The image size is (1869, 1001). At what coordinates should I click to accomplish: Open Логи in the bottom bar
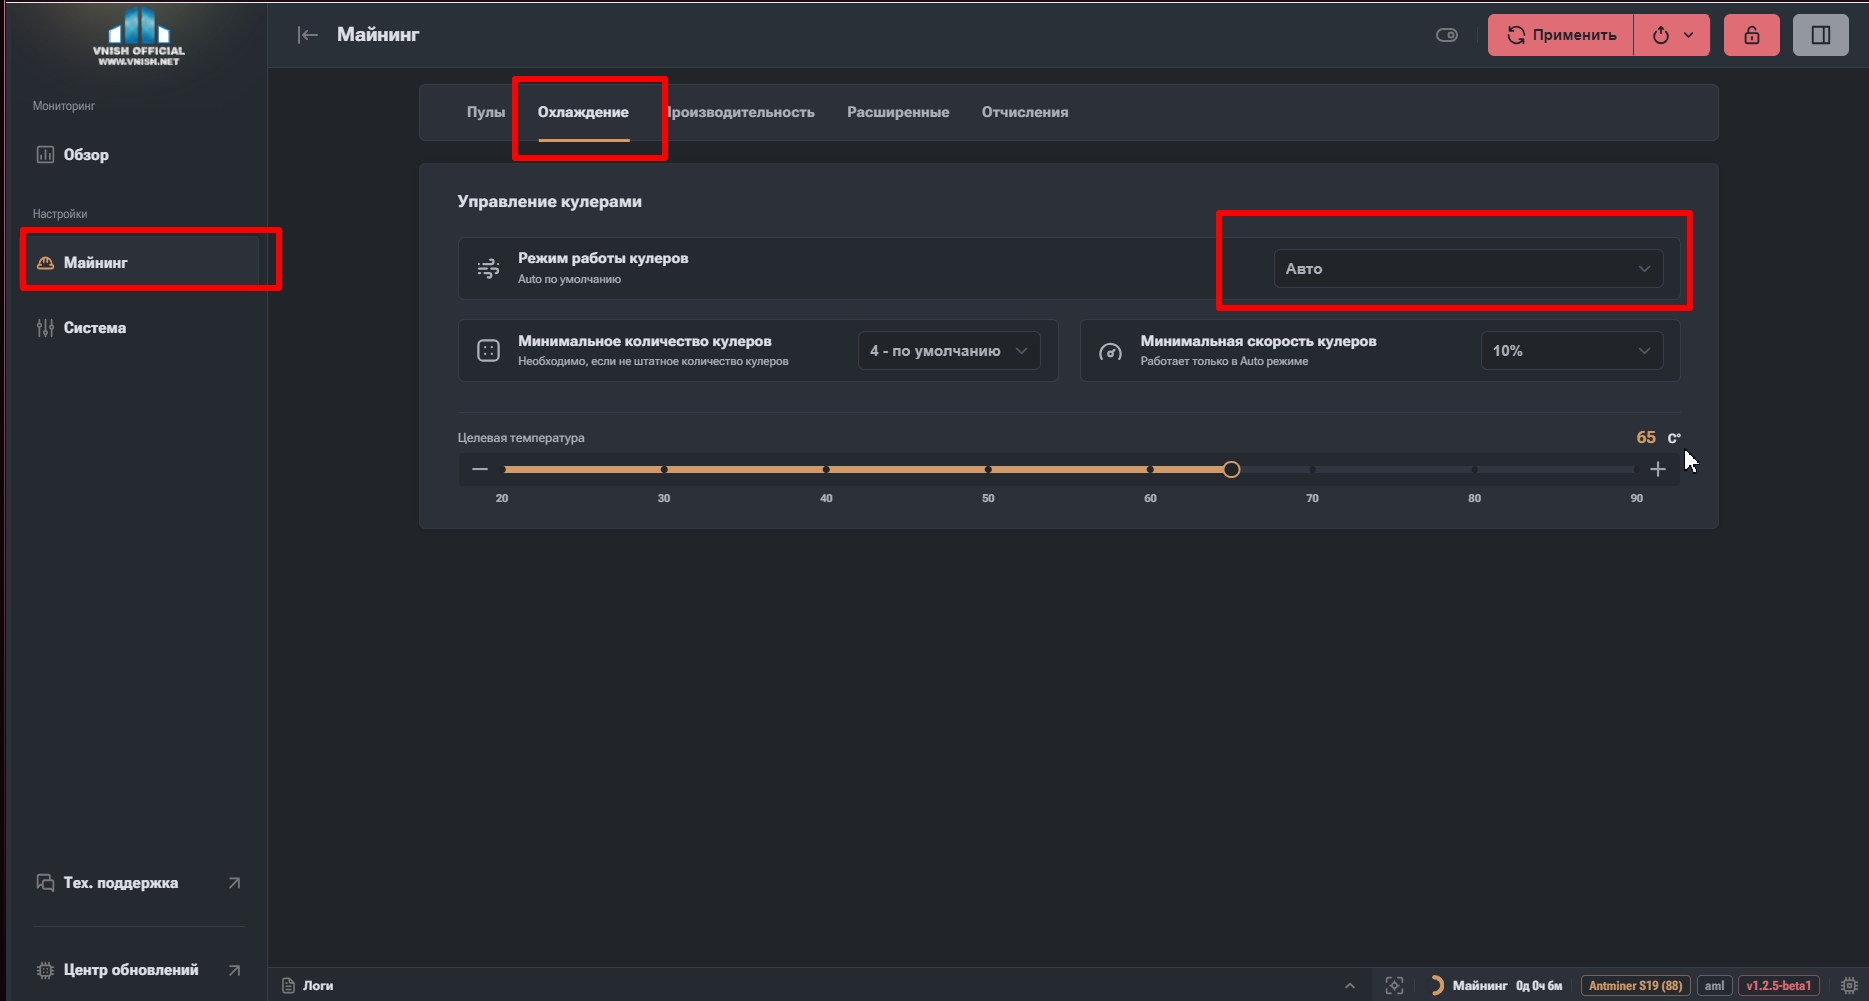tap(308, 986)
